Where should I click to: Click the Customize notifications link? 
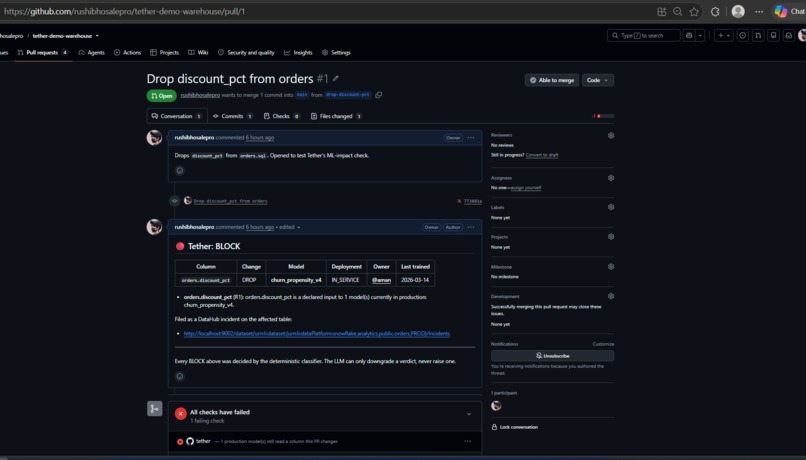[603, 344]
